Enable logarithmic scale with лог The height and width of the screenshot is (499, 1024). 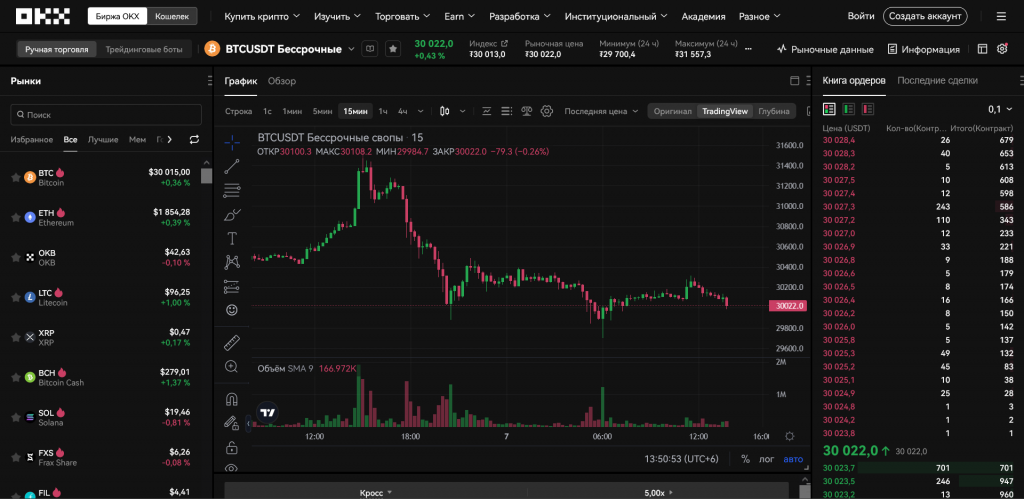[x=767, y=459]
